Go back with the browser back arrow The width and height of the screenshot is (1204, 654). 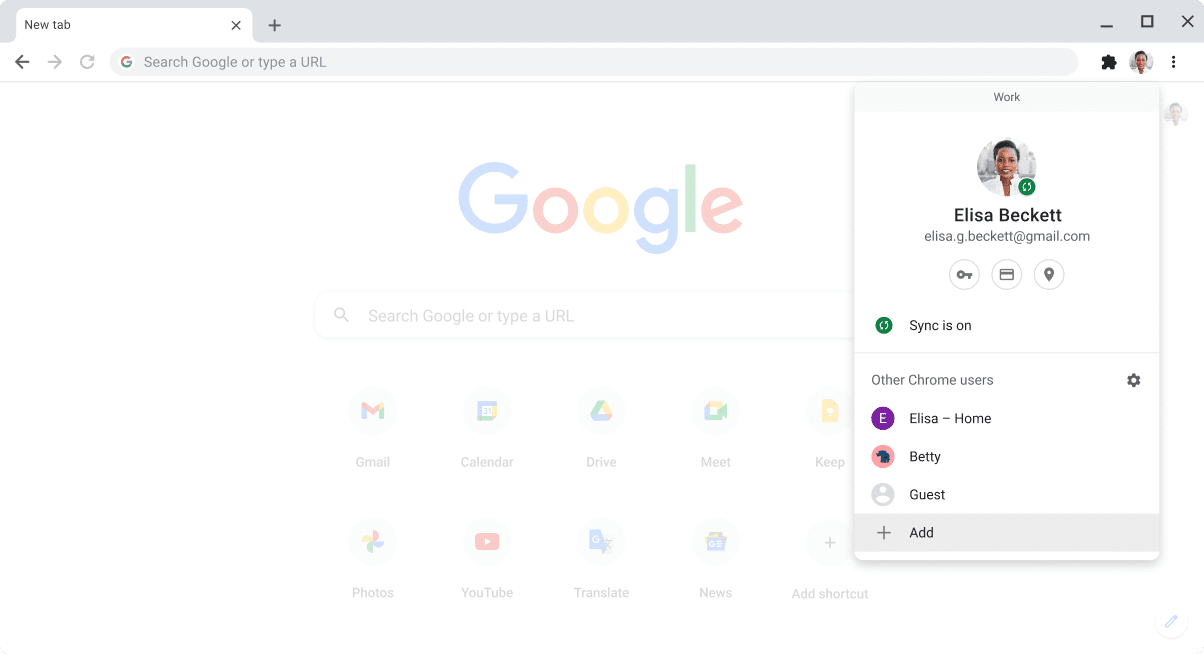tap(22, 62)
